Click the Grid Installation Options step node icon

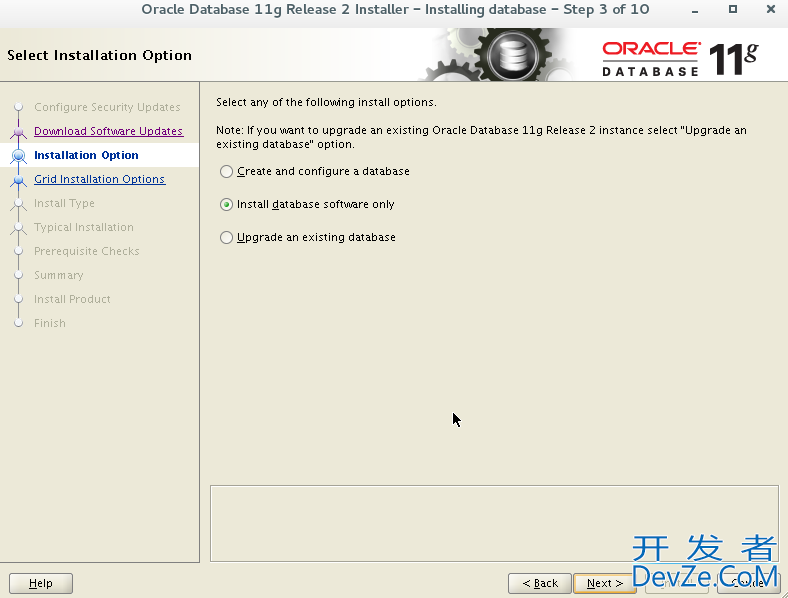point(19,180)
